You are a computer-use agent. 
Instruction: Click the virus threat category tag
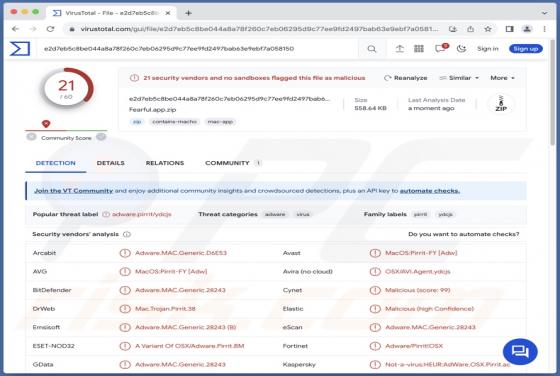pos(303,214)
